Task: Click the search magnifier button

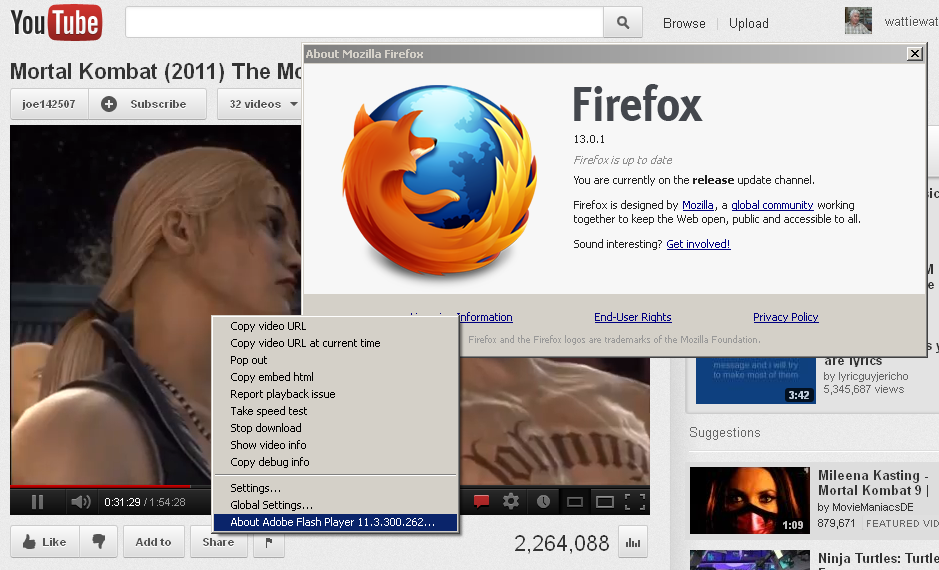Action: (623, 23)
